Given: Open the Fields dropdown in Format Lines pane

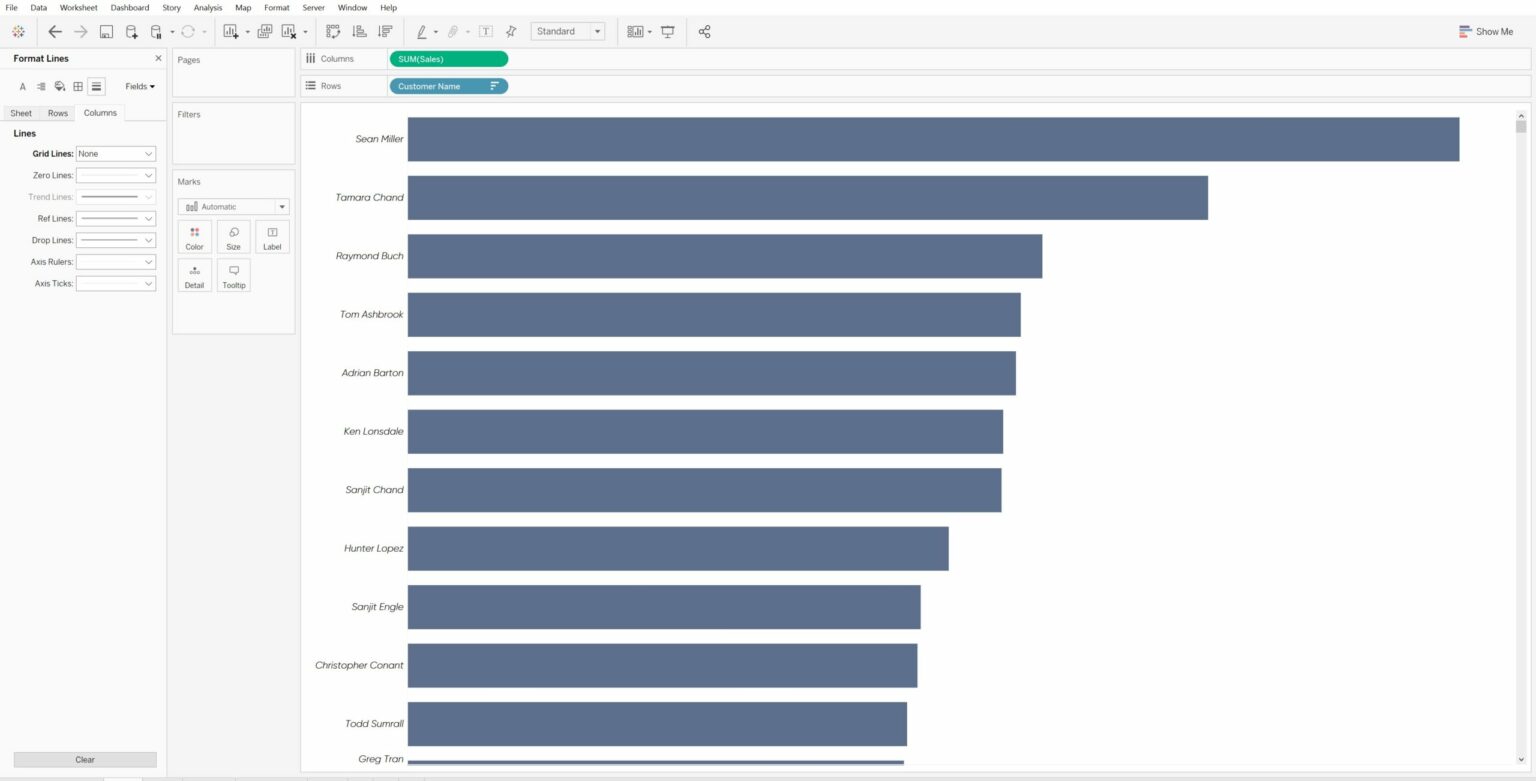Looking at the screenshot, I should [139, 86].
